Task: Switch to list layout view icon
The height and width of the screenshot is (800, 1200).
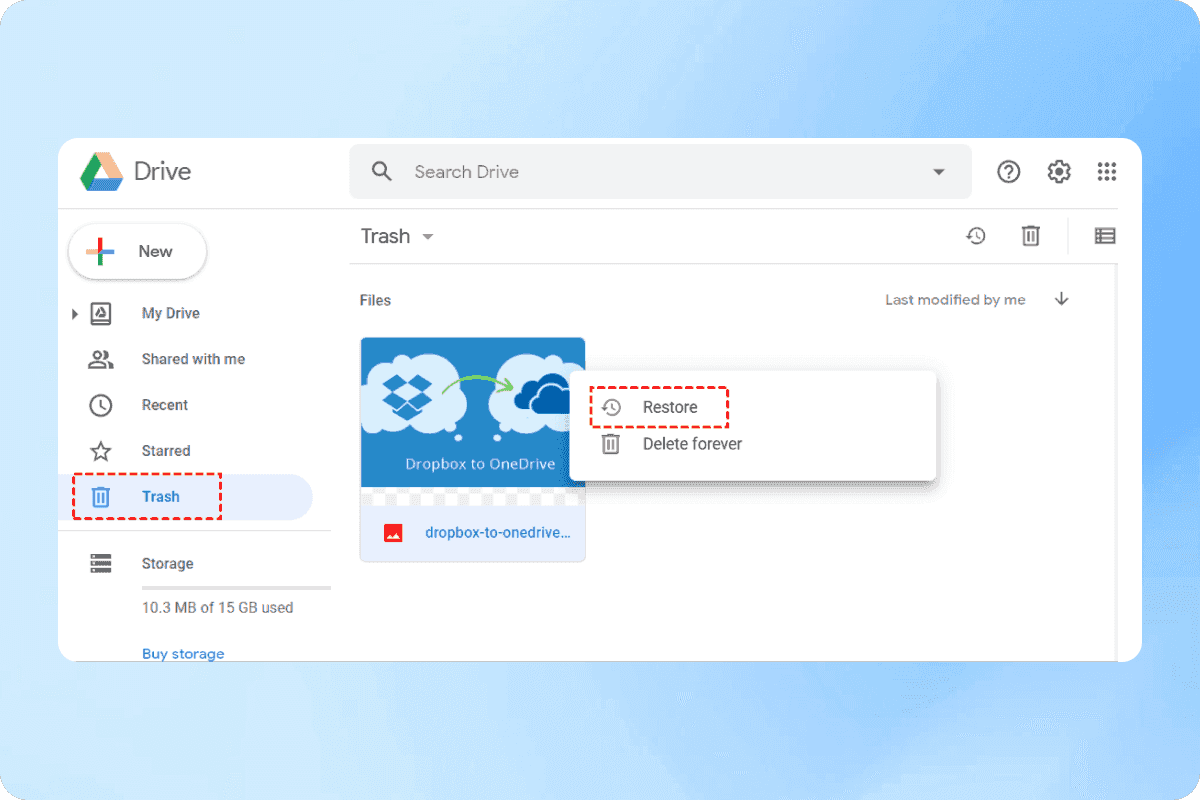Action: click(1104, 236)
